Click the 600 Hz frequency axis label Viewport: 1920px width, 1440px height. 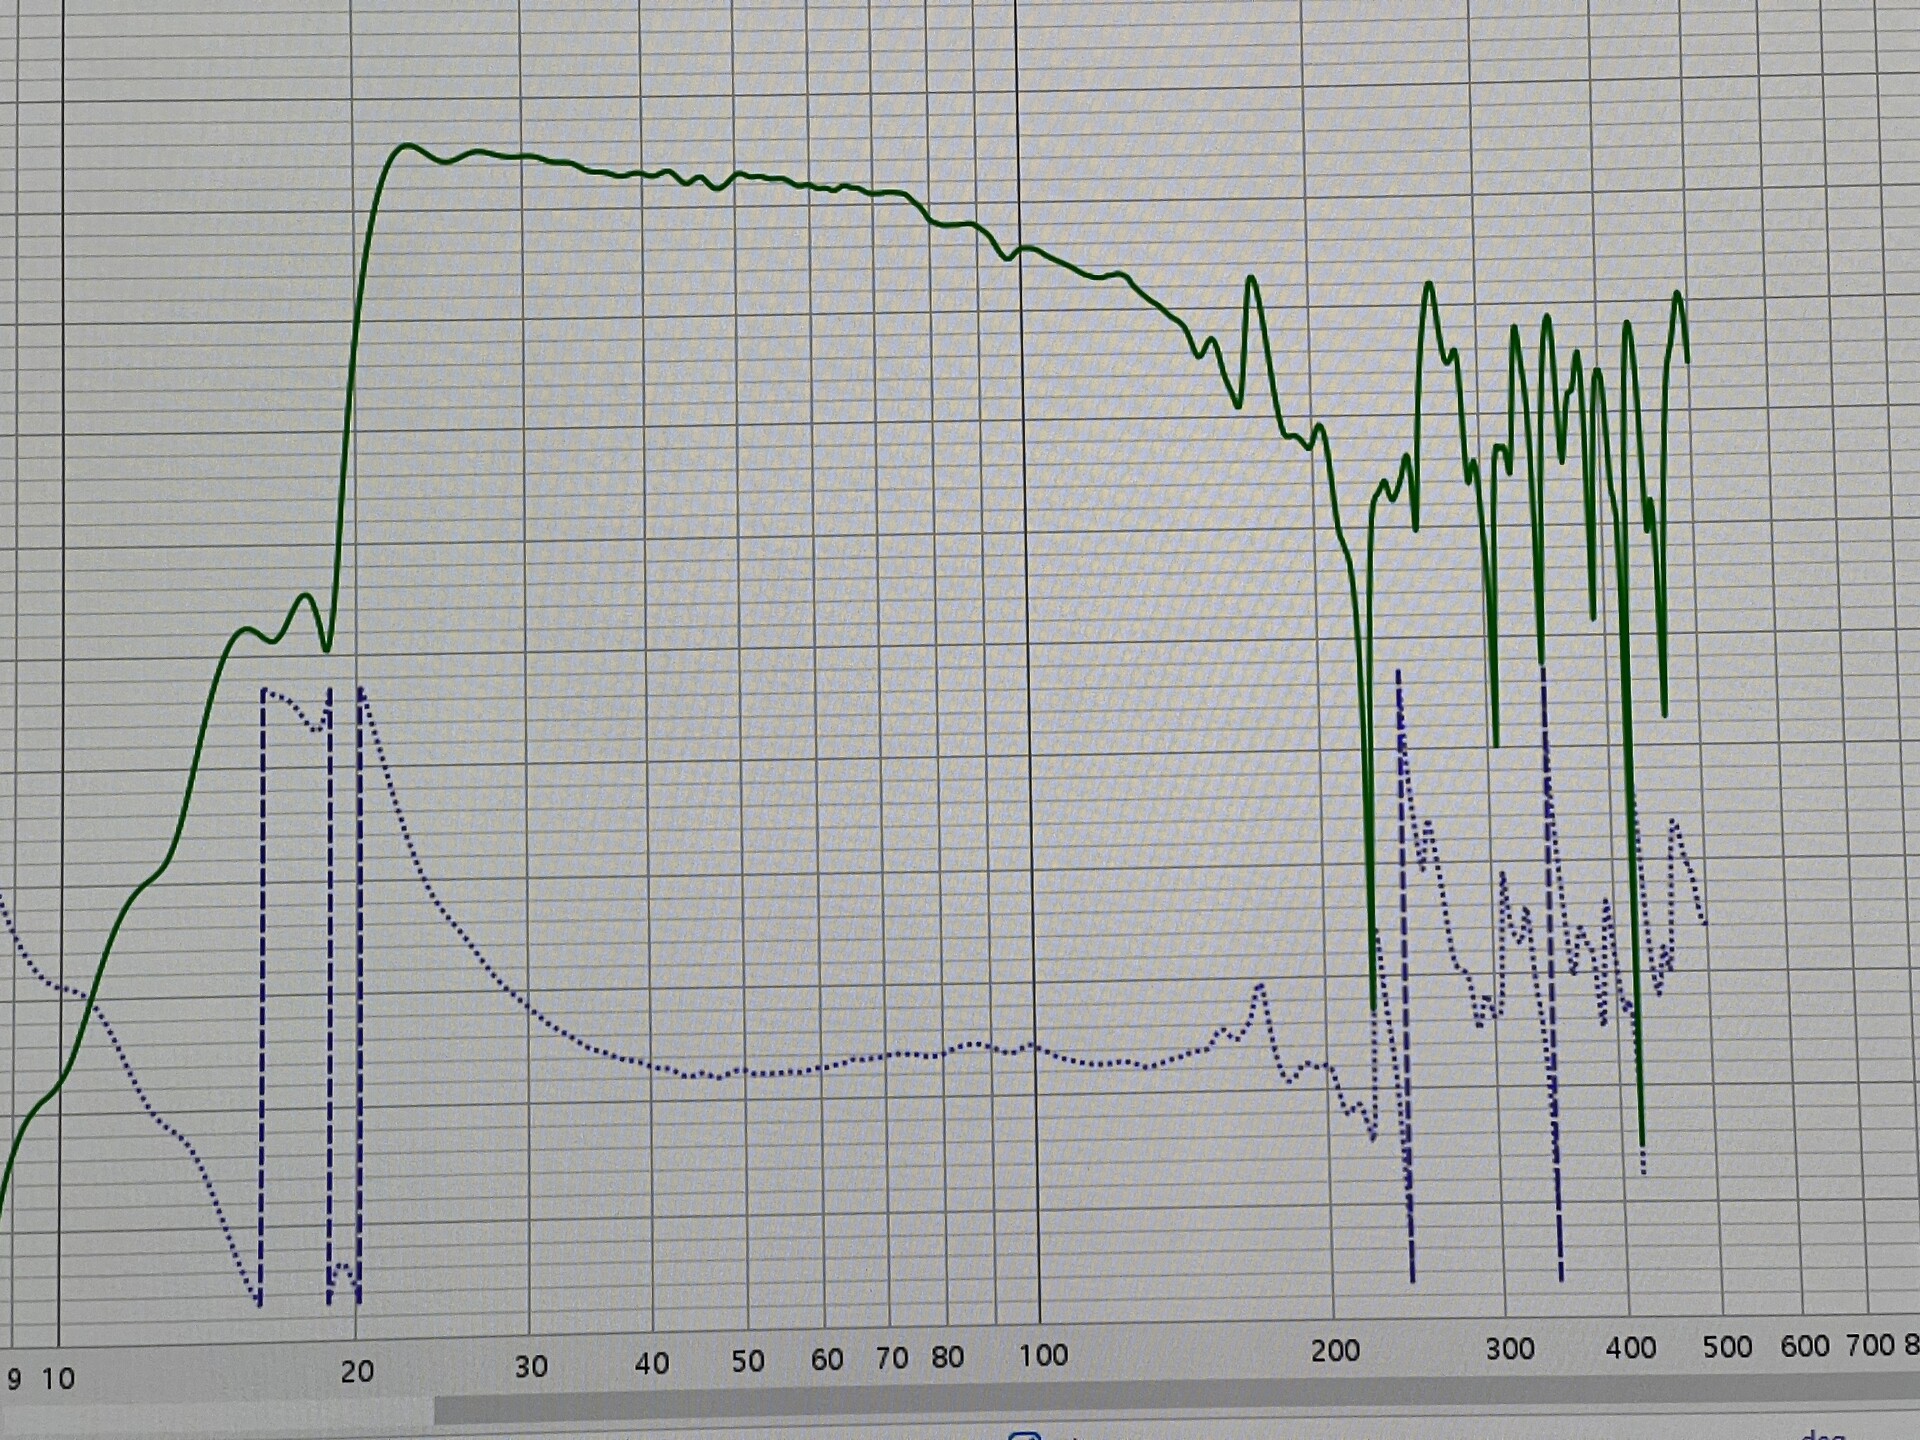click(x=1804, y=1346)
